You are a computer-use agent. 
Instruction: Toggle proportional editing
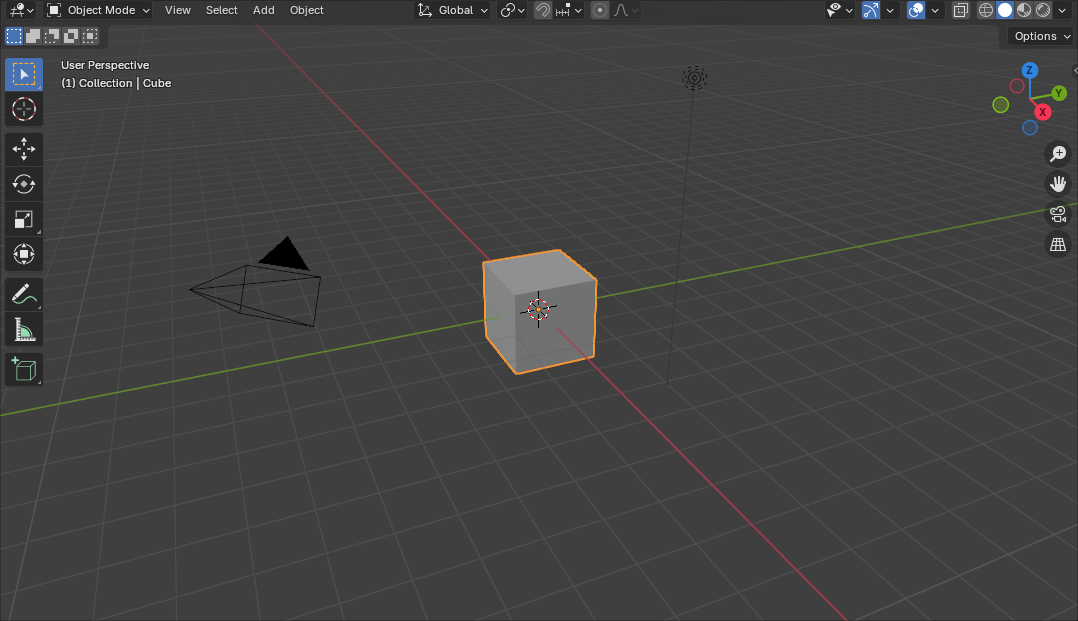(x=600, y=10)
